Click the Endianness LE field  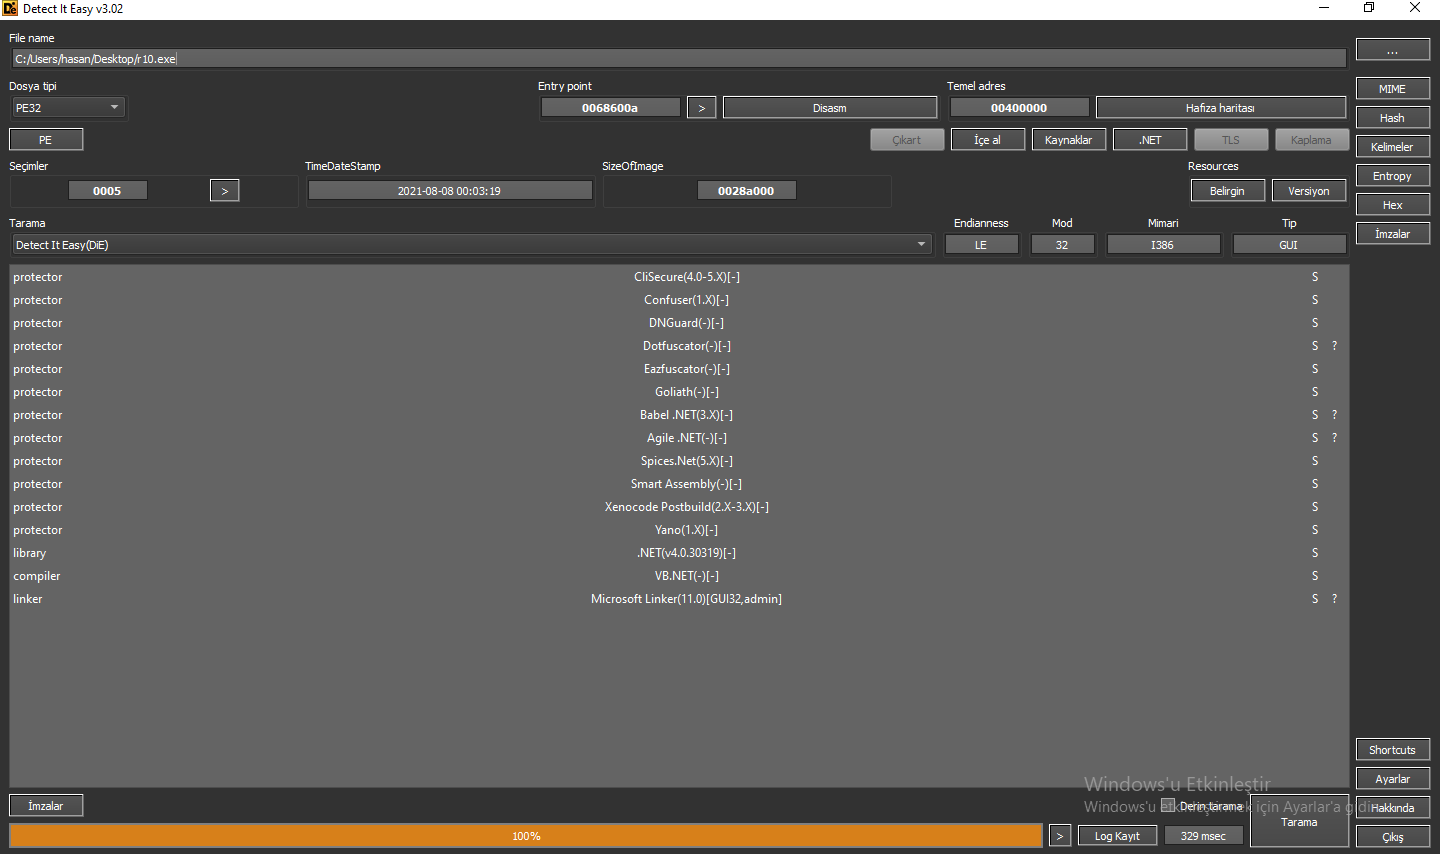click(982, 245)
